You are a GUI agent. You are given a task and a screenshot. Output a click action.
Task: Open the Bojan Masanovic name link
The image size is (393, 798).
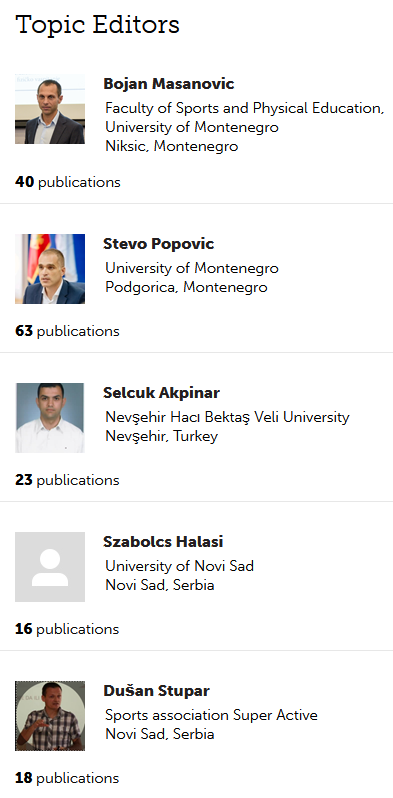point(169,84)
